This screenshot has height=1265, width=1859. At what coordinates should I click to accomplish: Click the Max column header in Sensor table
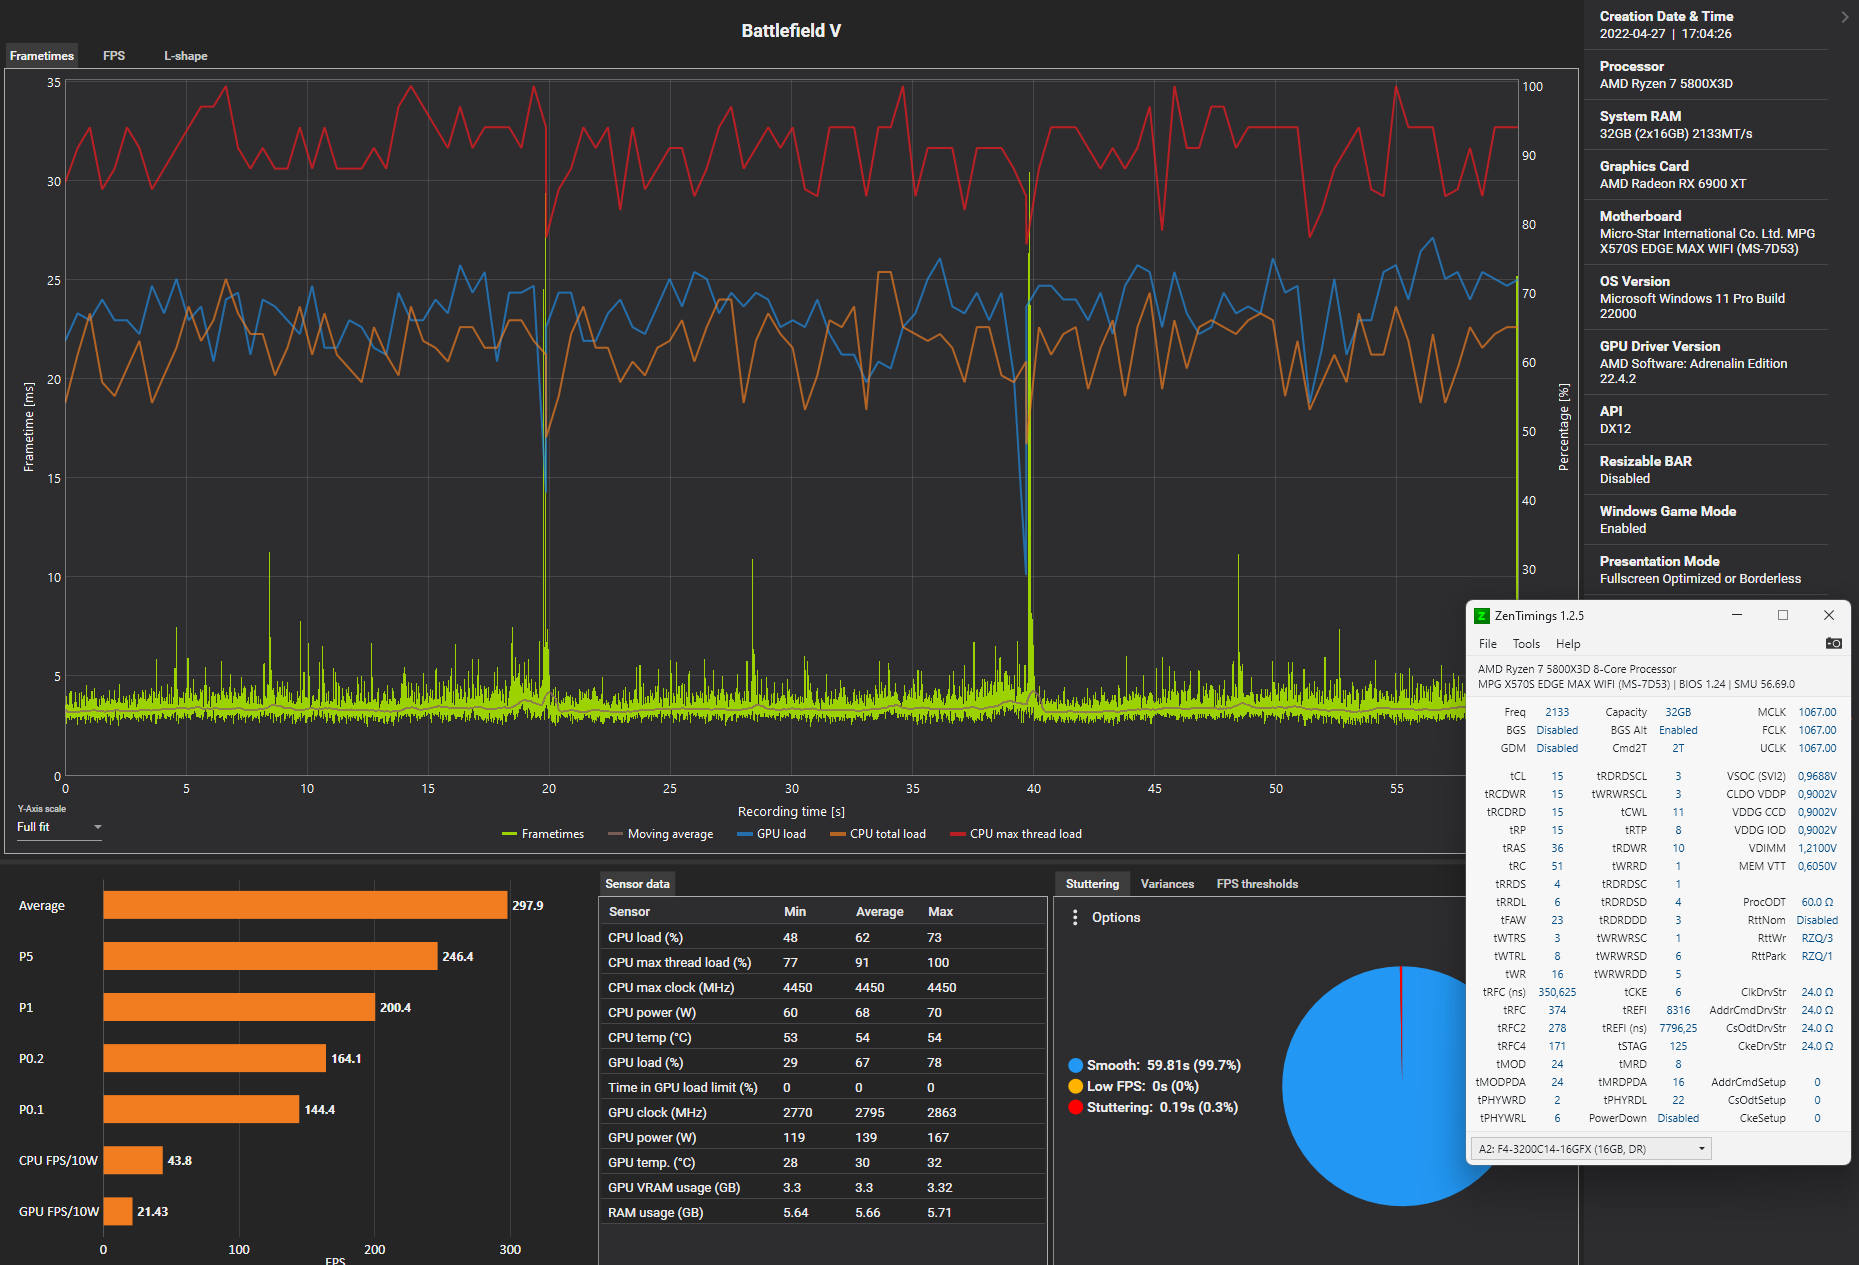[940, 911]
